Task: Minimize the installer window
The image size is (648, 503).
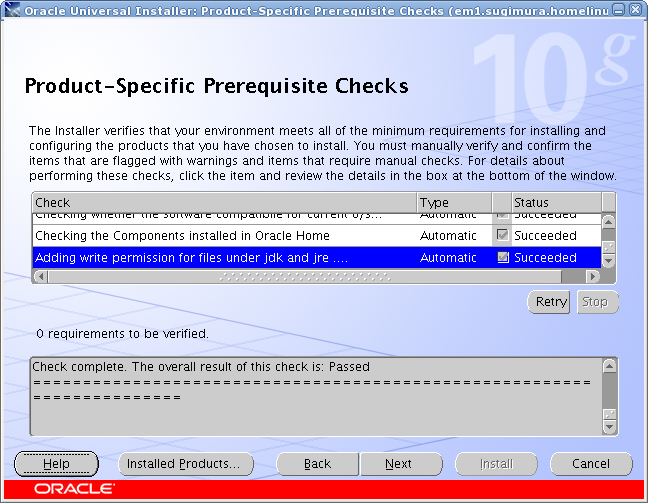Action: coord(618,10)
